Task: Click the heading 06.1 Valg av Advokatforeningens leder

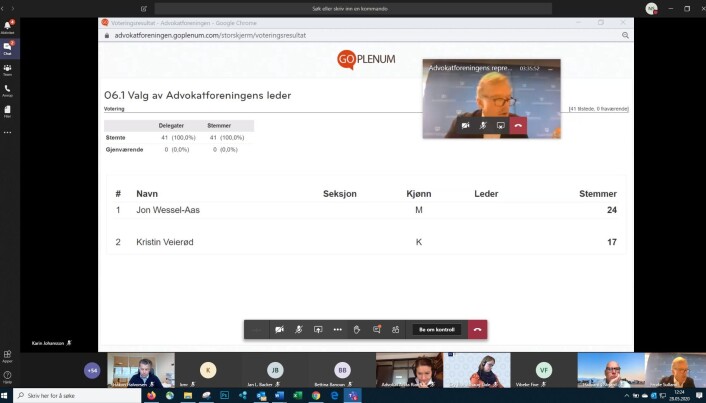Action: click(198, 95)
